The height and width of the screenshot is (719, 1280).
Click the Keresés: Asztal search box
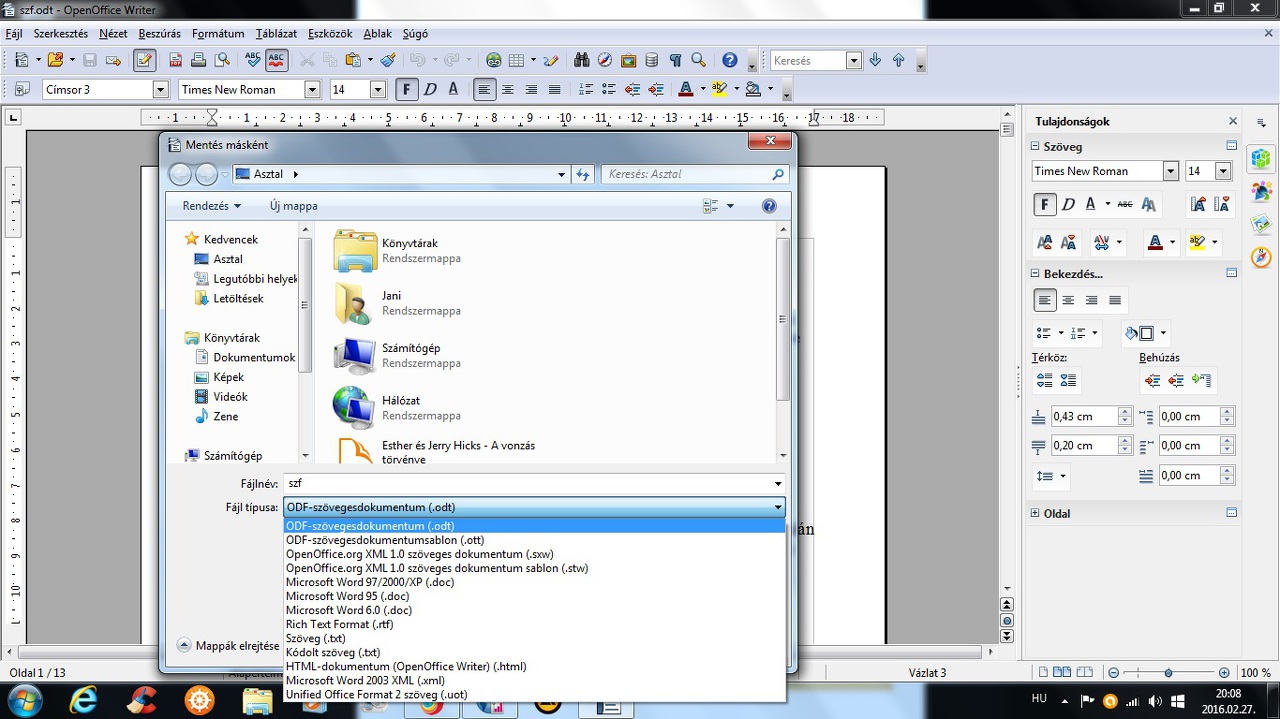click(694, 174)
